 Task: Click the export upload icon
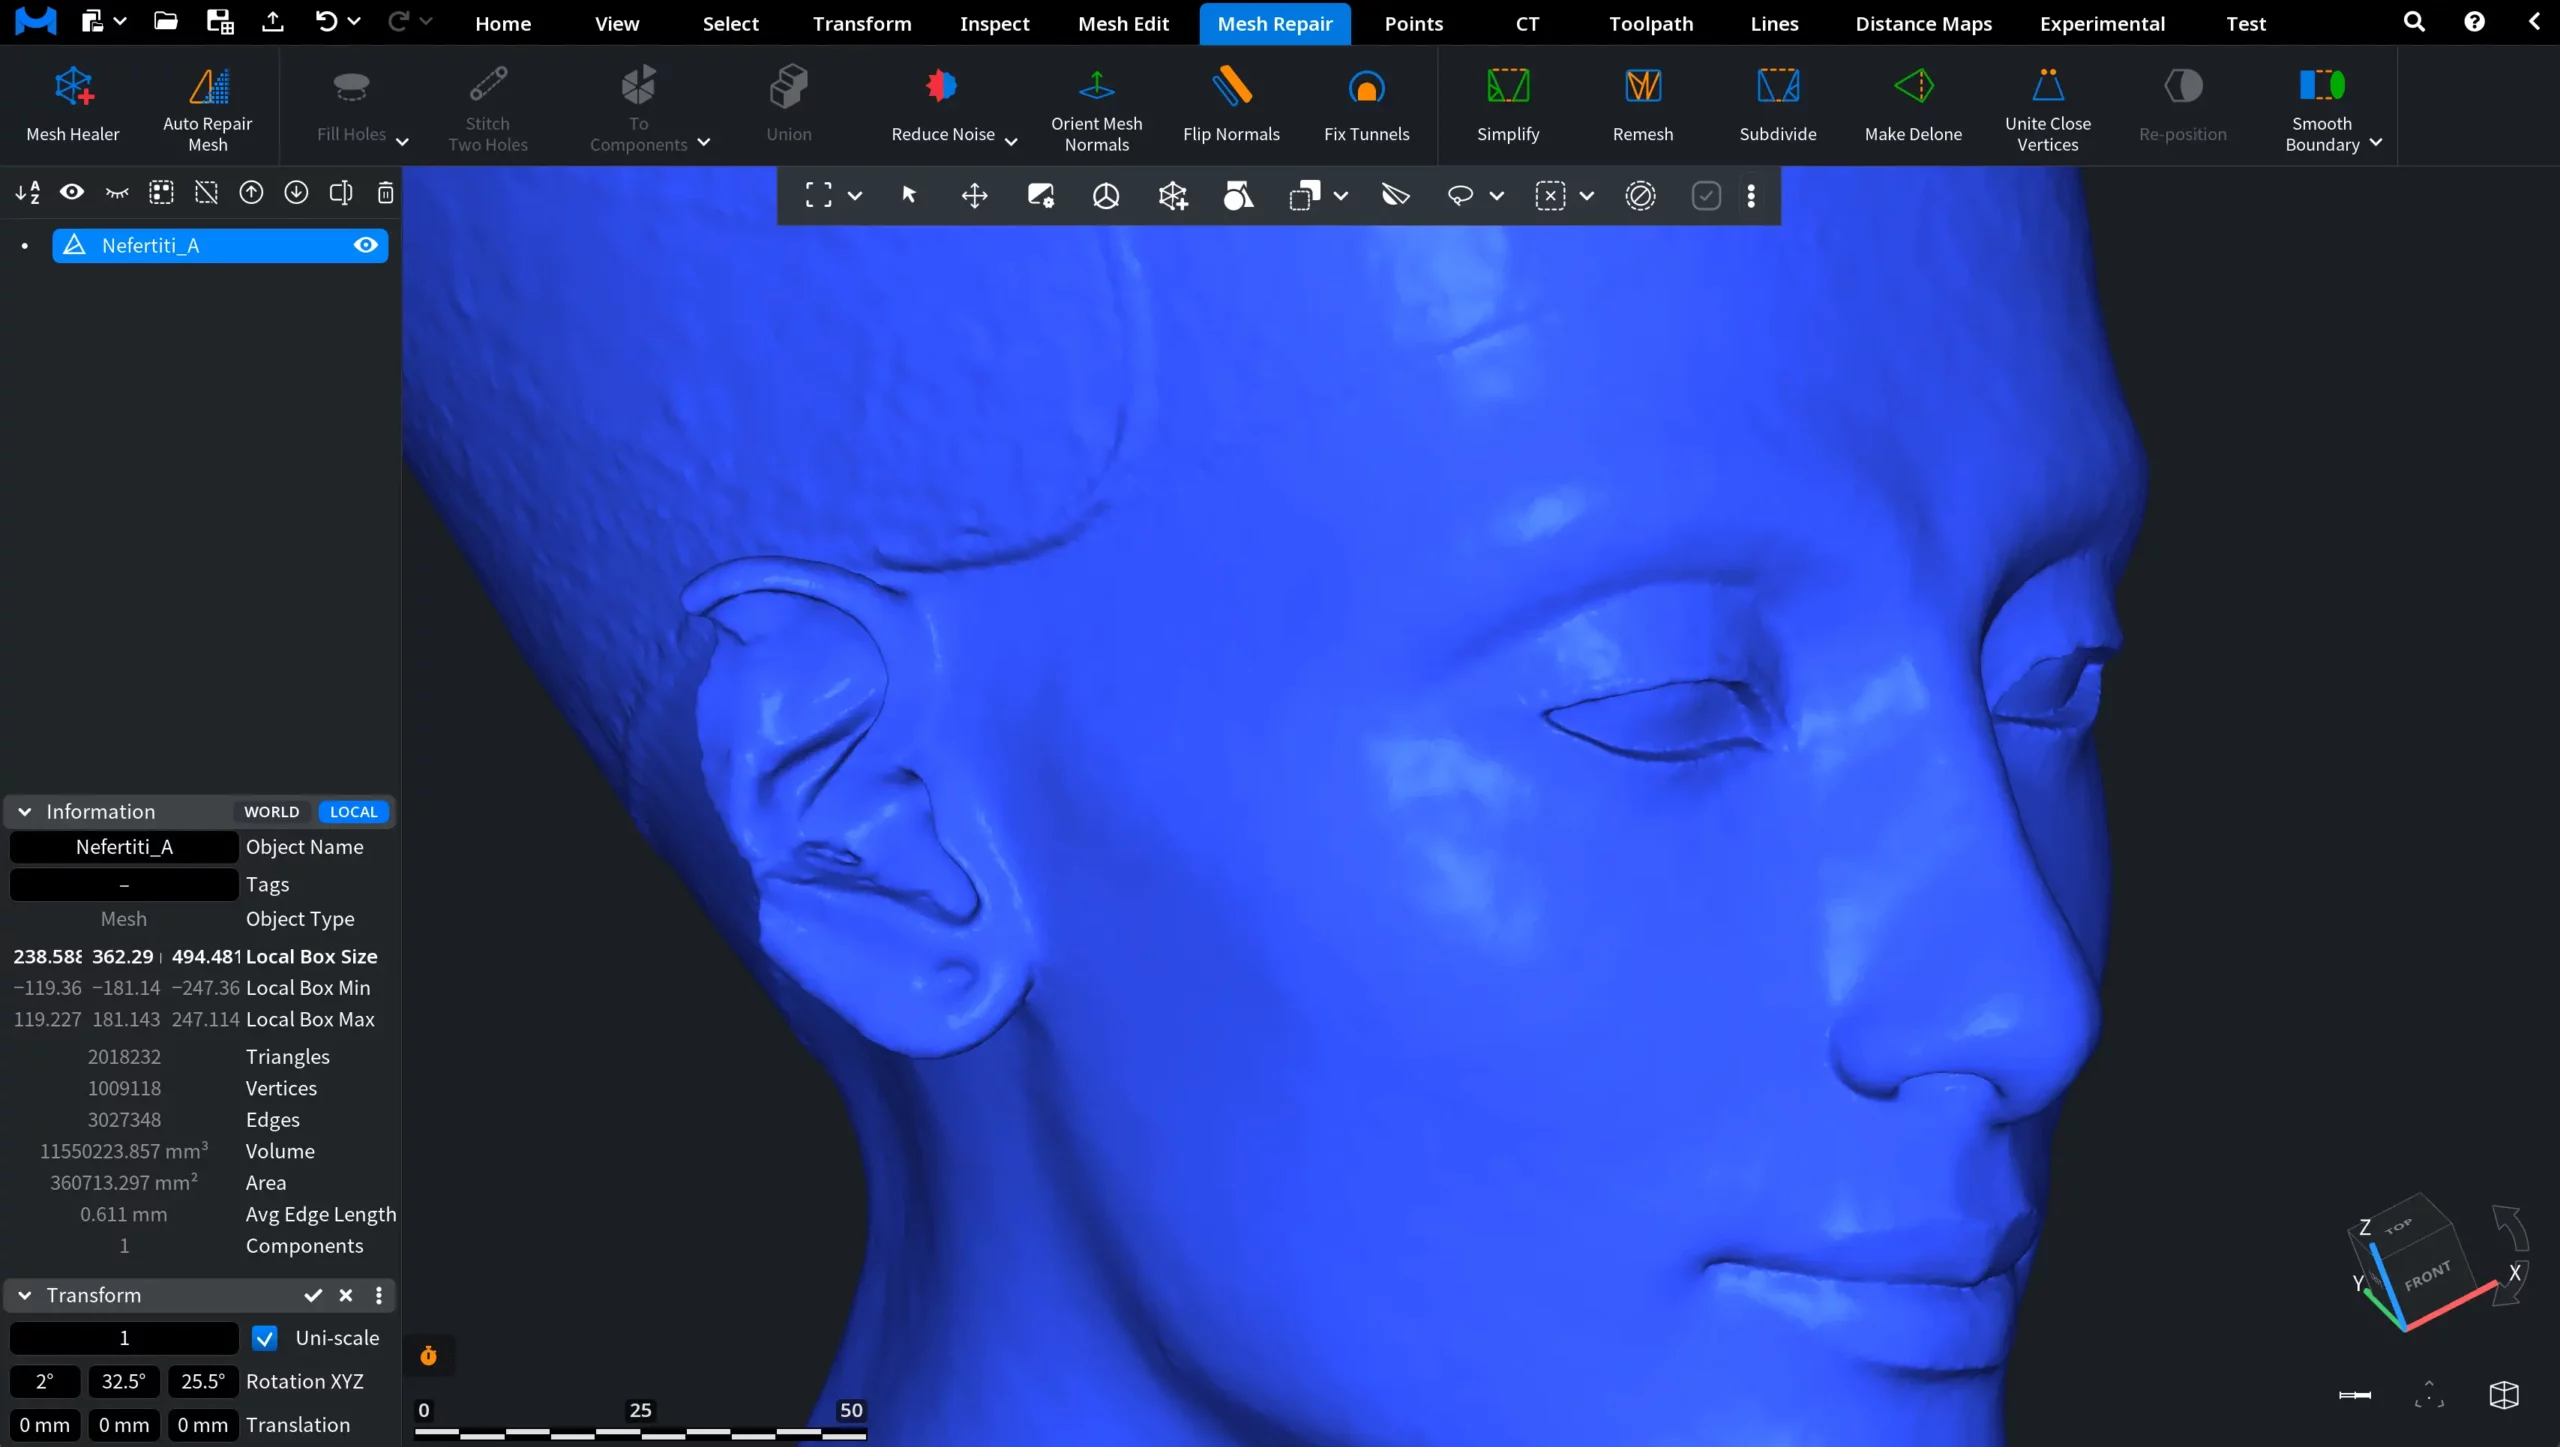(x=272, y=21)
